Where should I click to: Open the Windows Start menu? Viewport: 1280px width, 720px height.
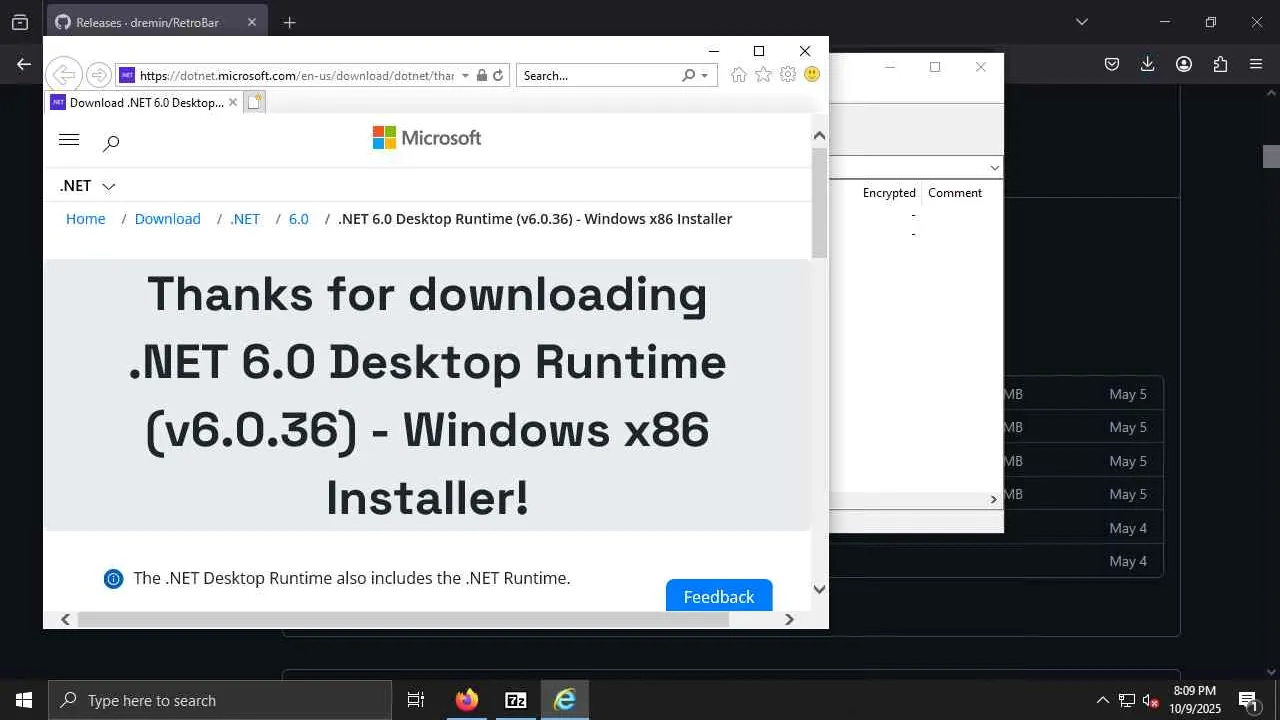pyautogui.click(x=24, y=700)
